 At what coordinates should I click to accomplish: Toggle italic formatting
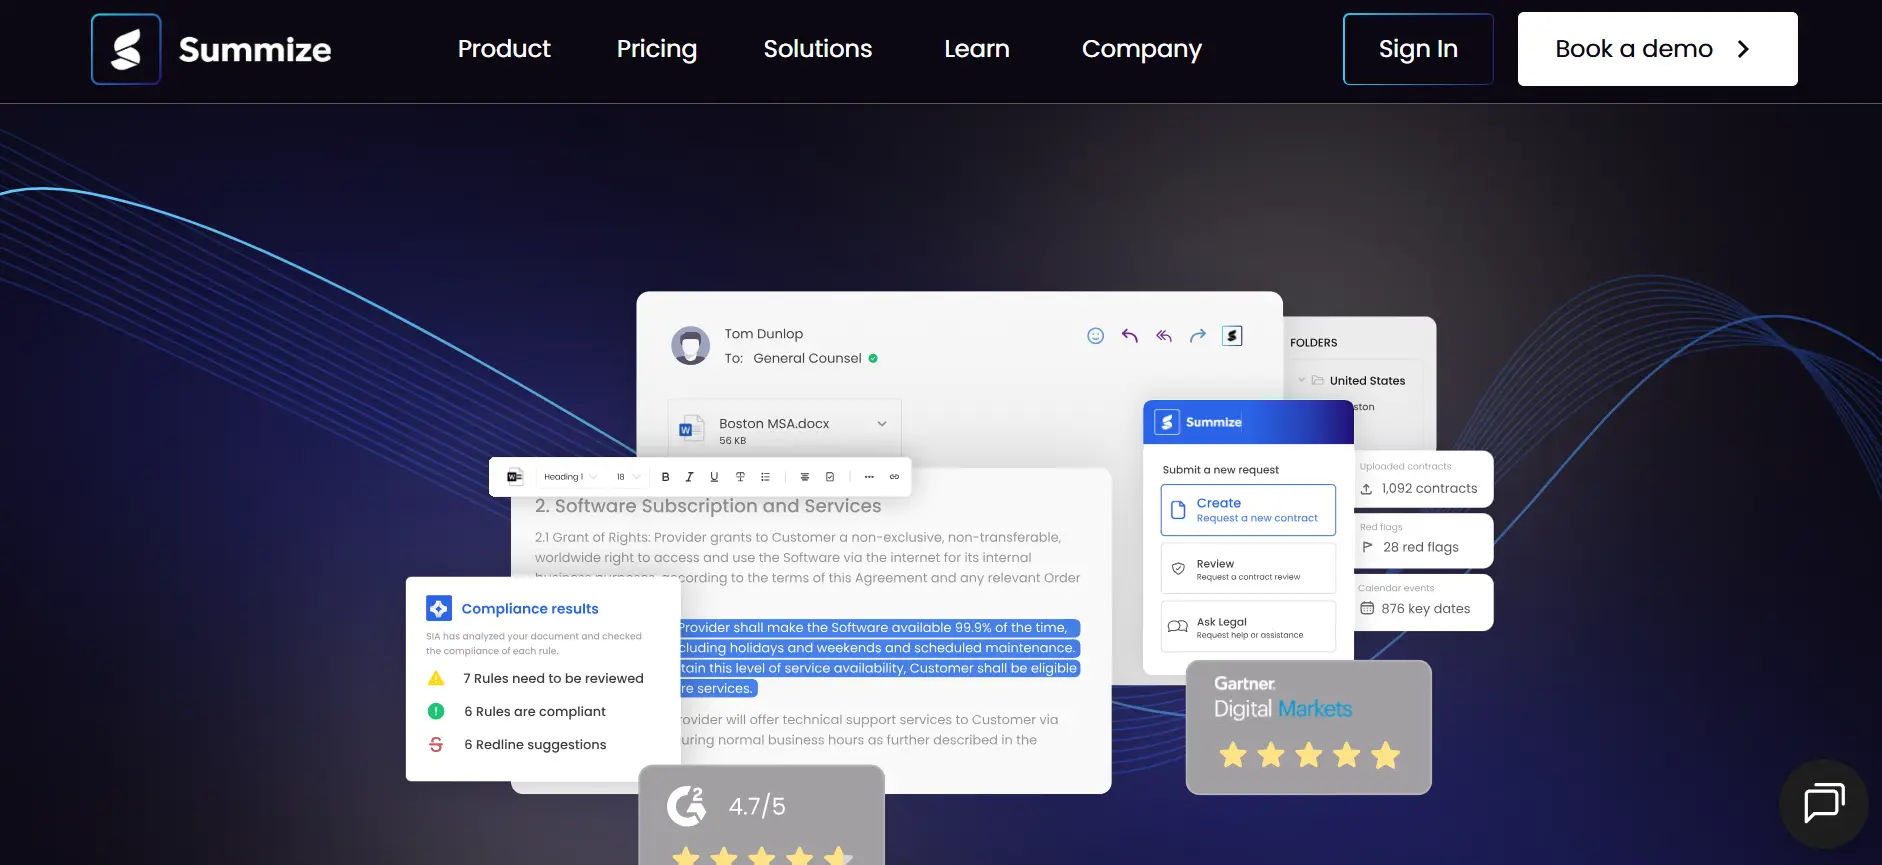tap(689, 477)
